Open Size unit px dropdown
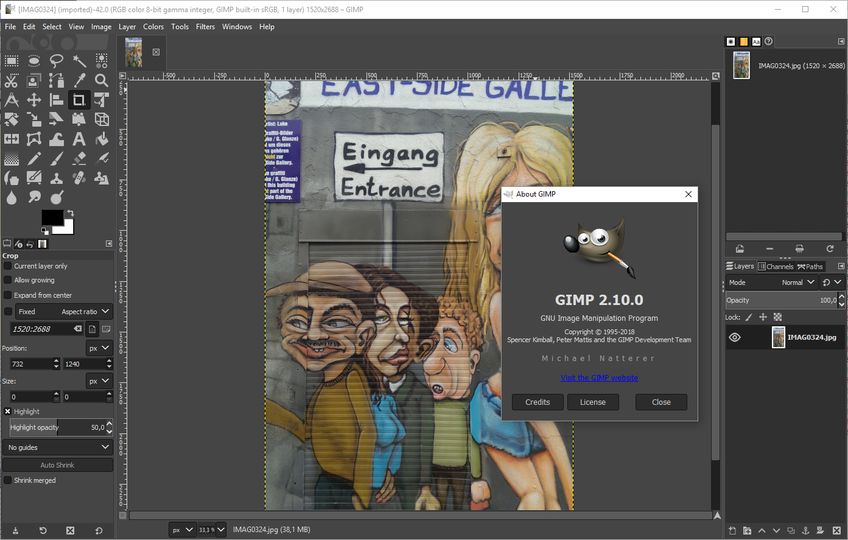The width and height of the screenshot is (848, 540). (99, 381)
